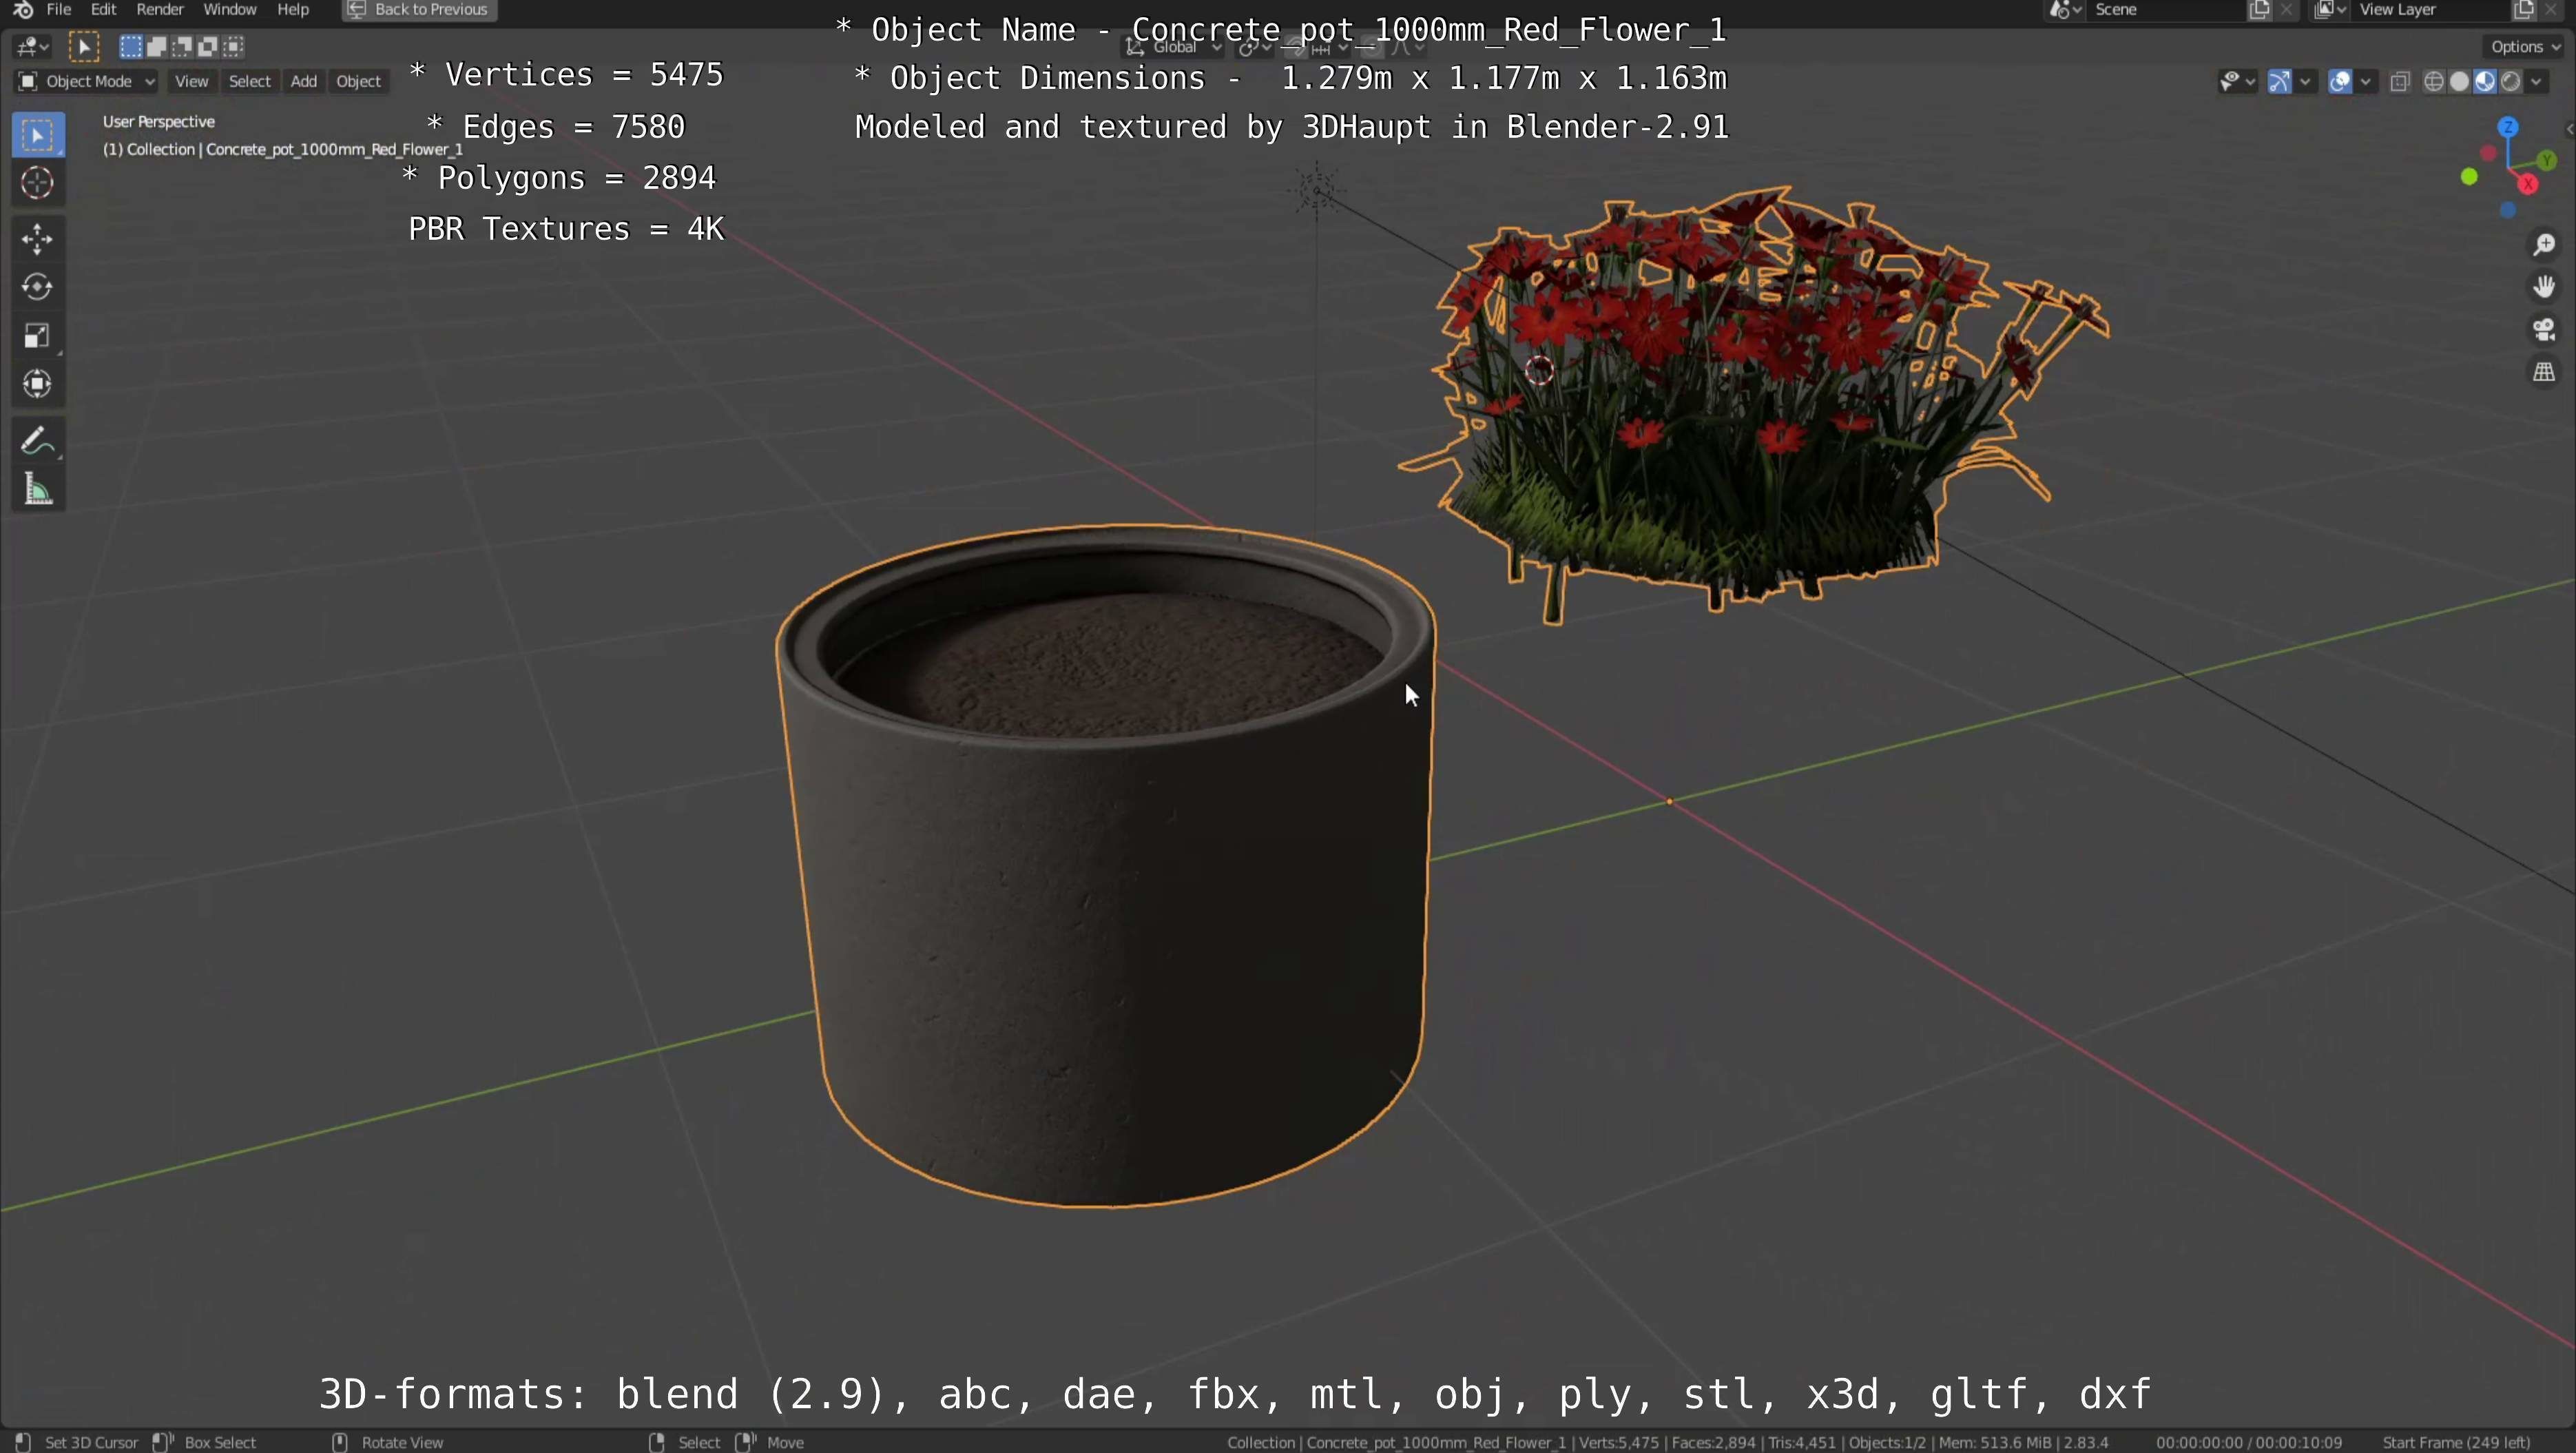Select the Move tool
The width and height of the screenshot is (2576, 1453).
[38, 239]
